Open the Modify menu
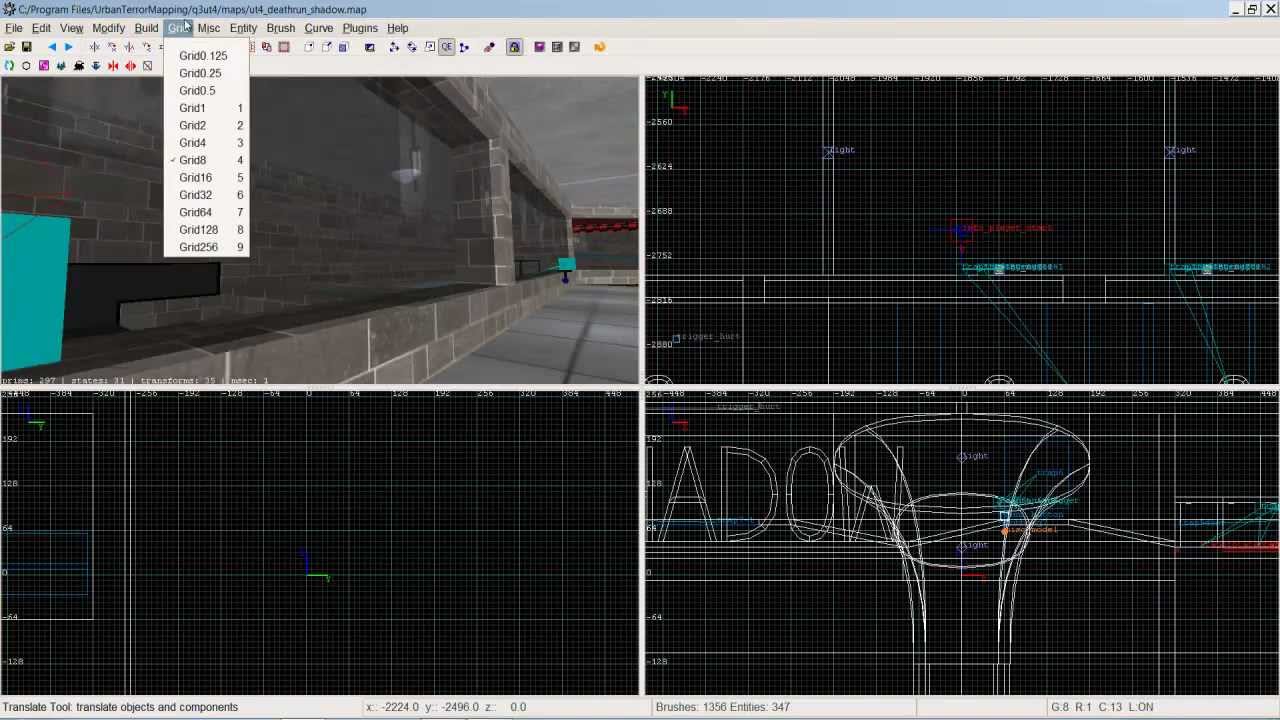 pos(108,28)
